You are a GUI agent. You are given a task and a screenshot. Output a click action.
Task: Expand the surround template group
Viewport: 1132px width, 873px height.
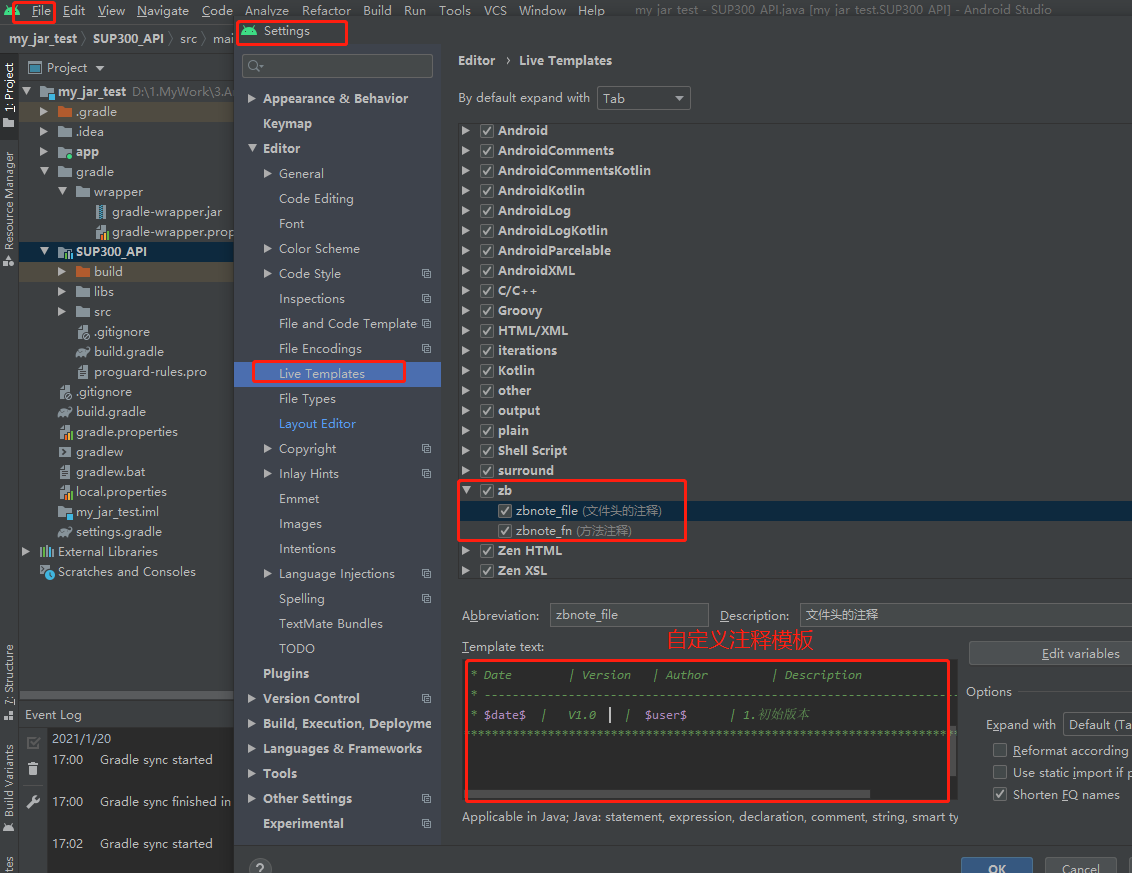point(466,470)
